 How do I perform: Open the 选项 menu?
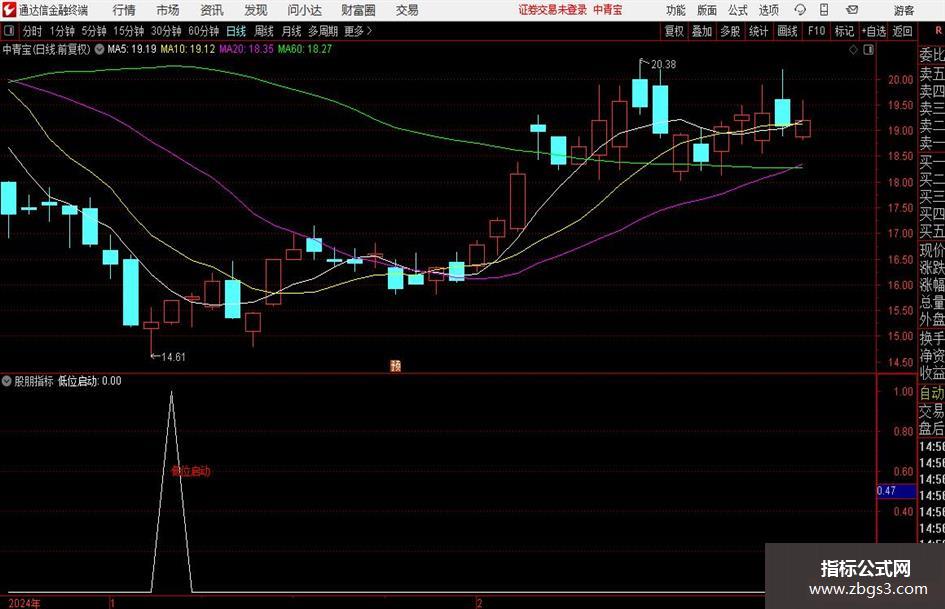[768, 10]
